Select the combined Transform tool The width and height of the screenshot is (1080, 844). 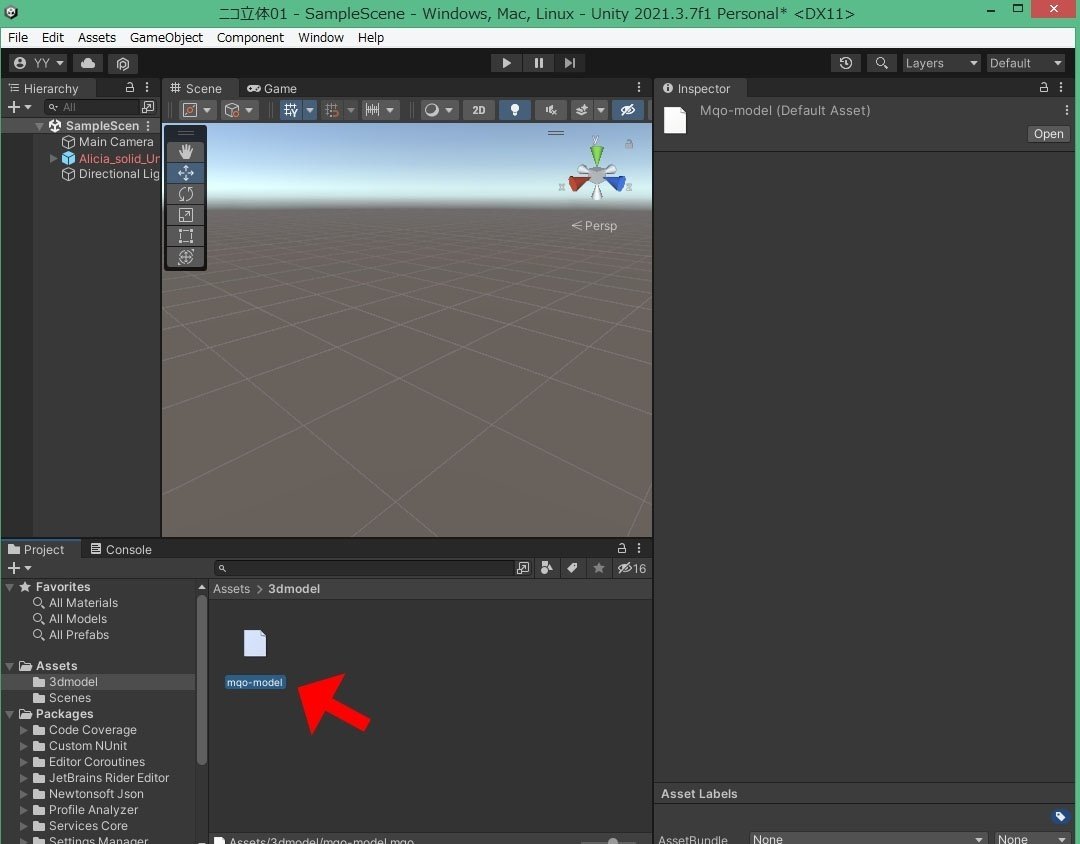185,257
